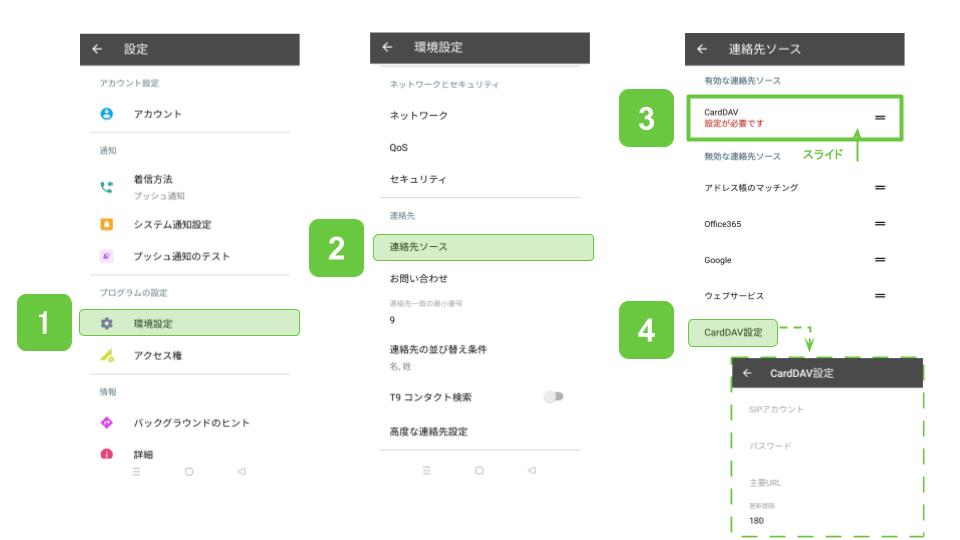Click the blue アカウント person icon
960x540 pixels.
click(x=106, y=115)
